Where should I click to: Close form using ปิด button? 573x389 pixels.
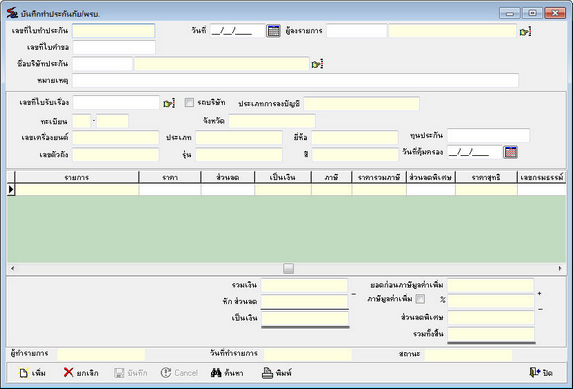[541, 373]
